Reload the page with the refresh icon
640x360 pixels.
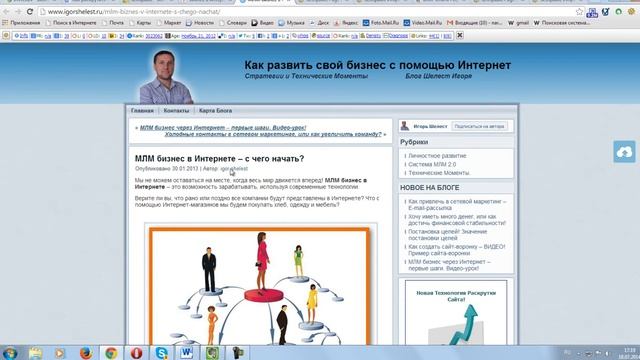pos(30,12)
